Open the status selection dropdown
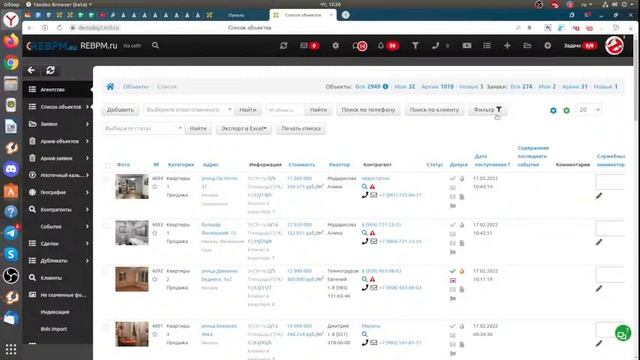640x360 pixels. pyautogui.click(x=143, y=129)
